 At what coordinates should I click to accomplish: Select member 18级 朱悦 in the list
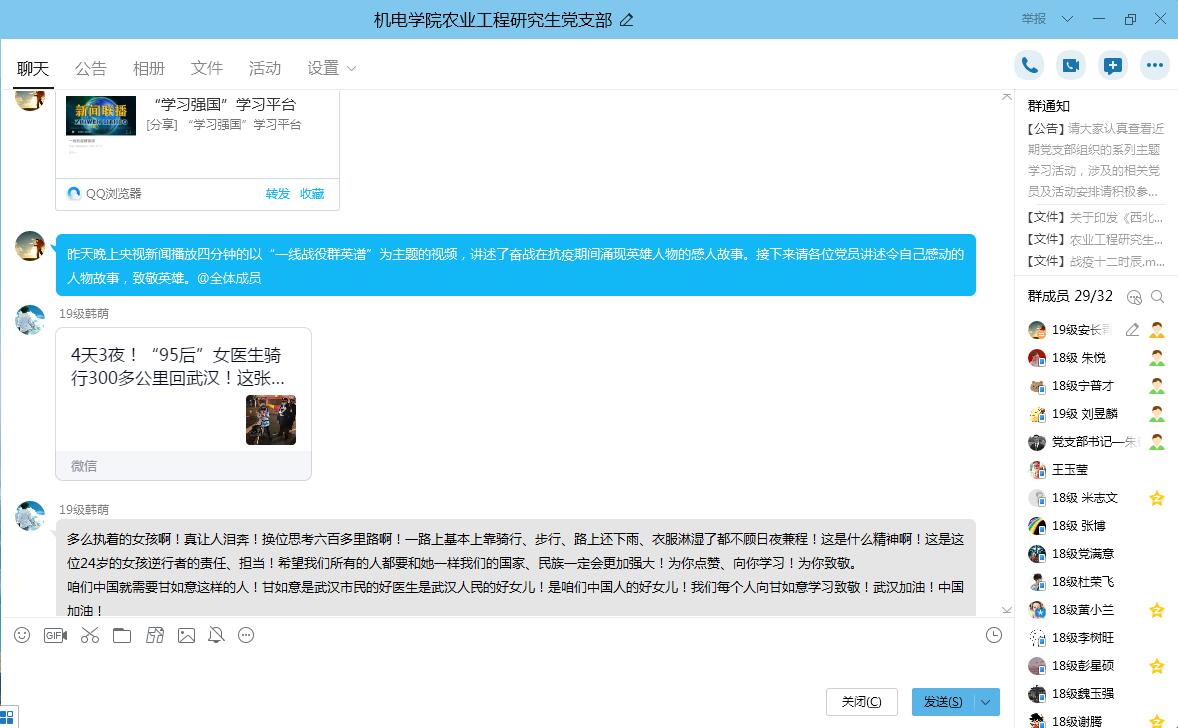[x=1078, y=358]
